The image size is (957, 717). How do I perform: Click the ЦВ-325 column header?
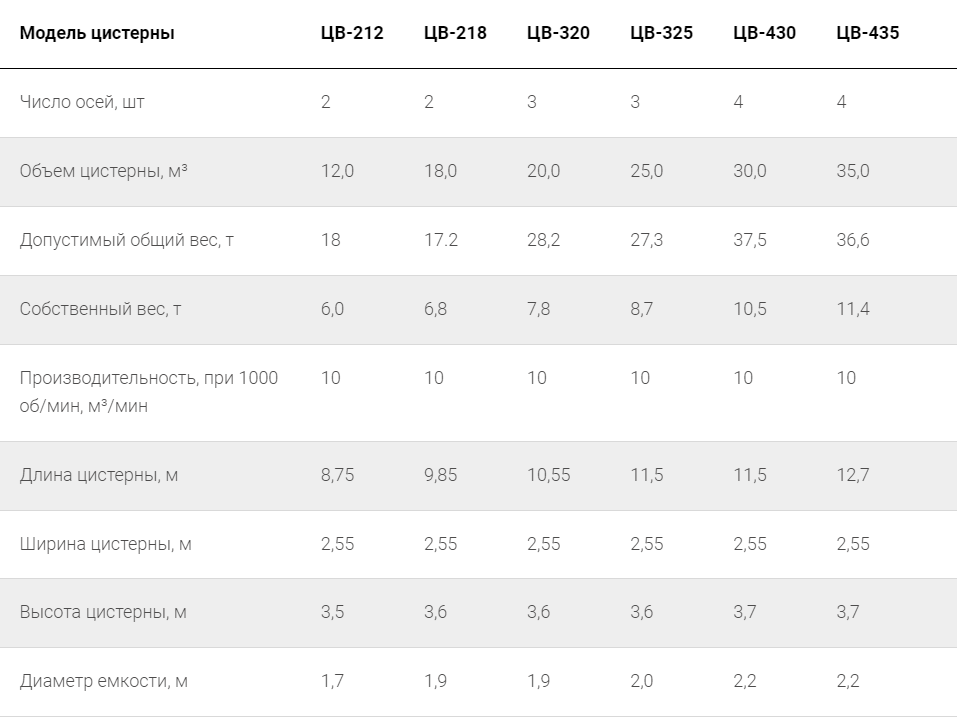click(661, 33)
